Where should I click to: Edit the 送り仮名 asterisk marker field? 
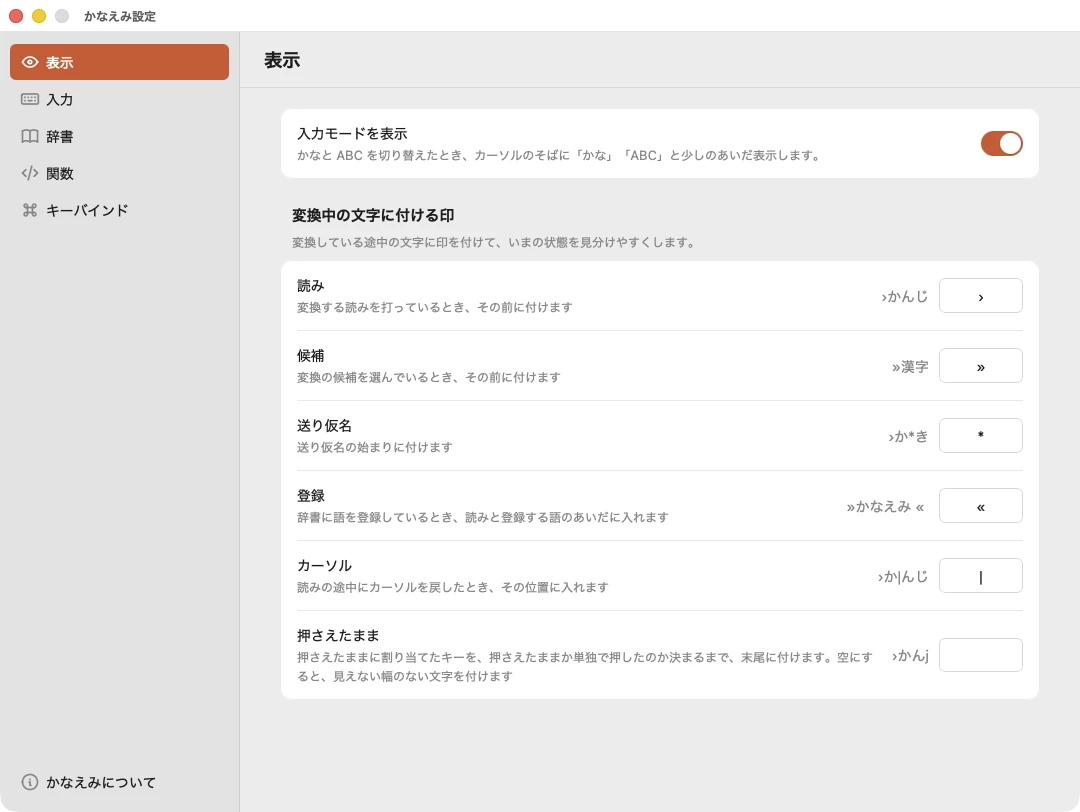point(980,435)
